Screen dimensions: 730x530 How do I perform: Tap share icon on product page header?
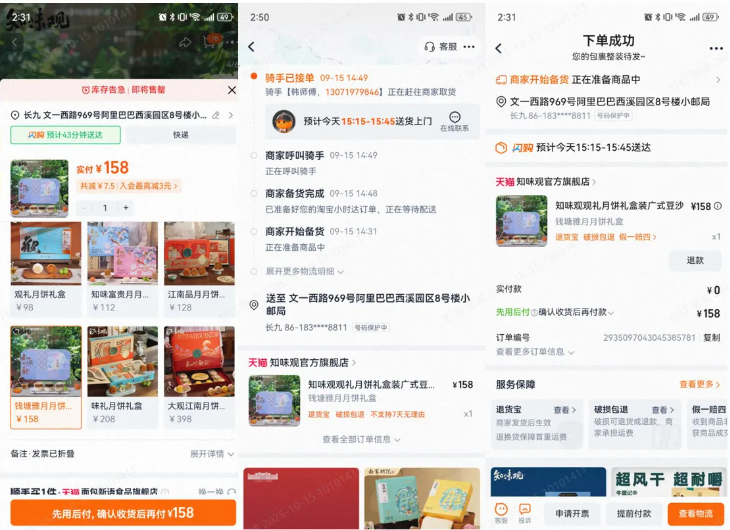click(x=185, y=43)
